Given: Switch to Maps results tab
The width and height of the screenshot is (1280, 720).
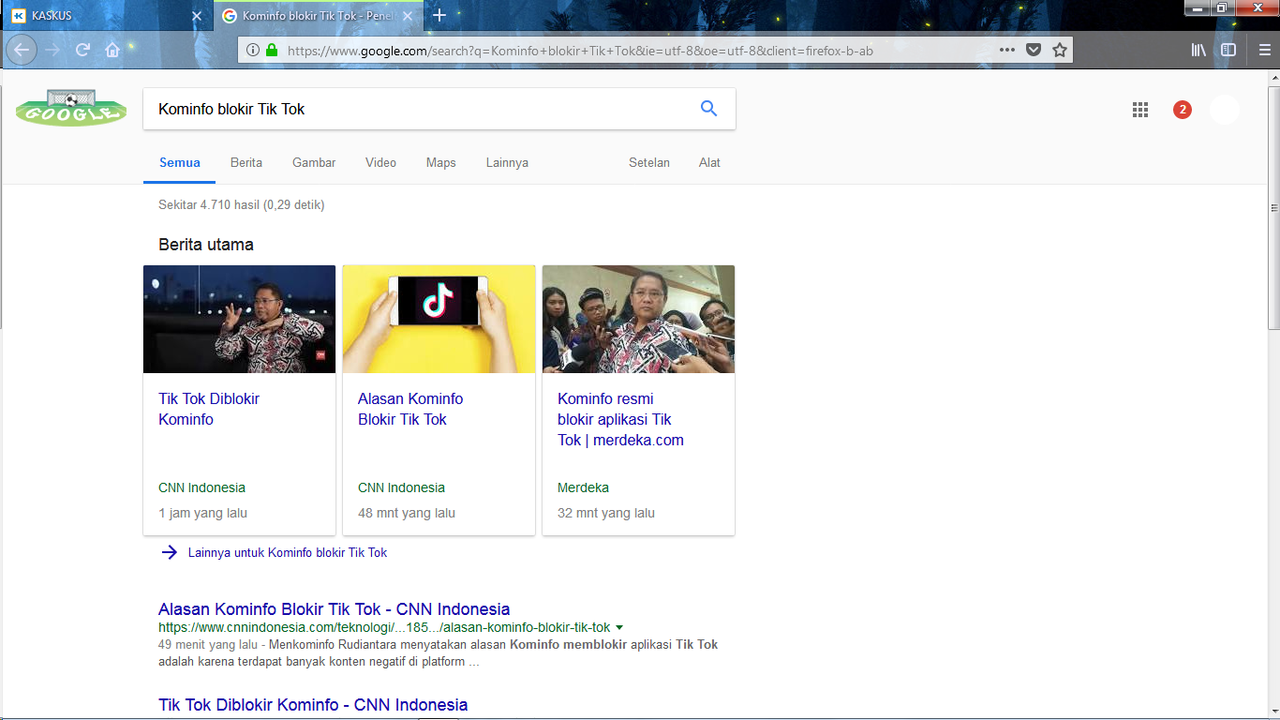Looking at the screenshot, I should (441, 163).
